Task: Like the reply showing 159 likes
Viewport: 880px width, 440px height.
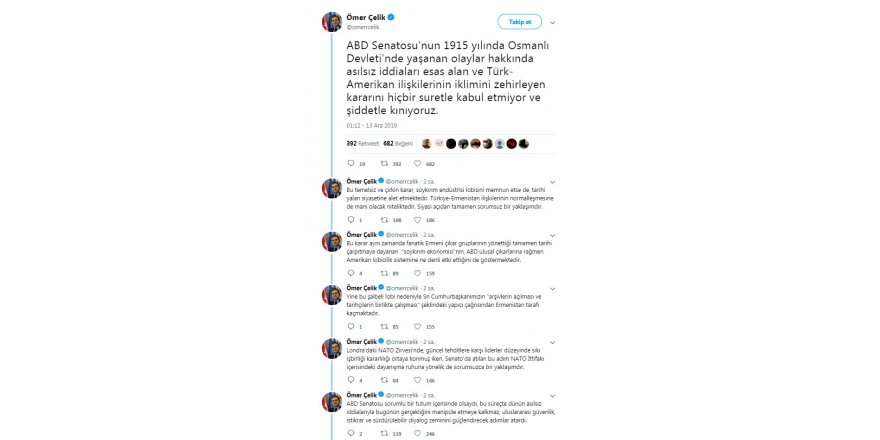Action: click(x=417, y=273)
